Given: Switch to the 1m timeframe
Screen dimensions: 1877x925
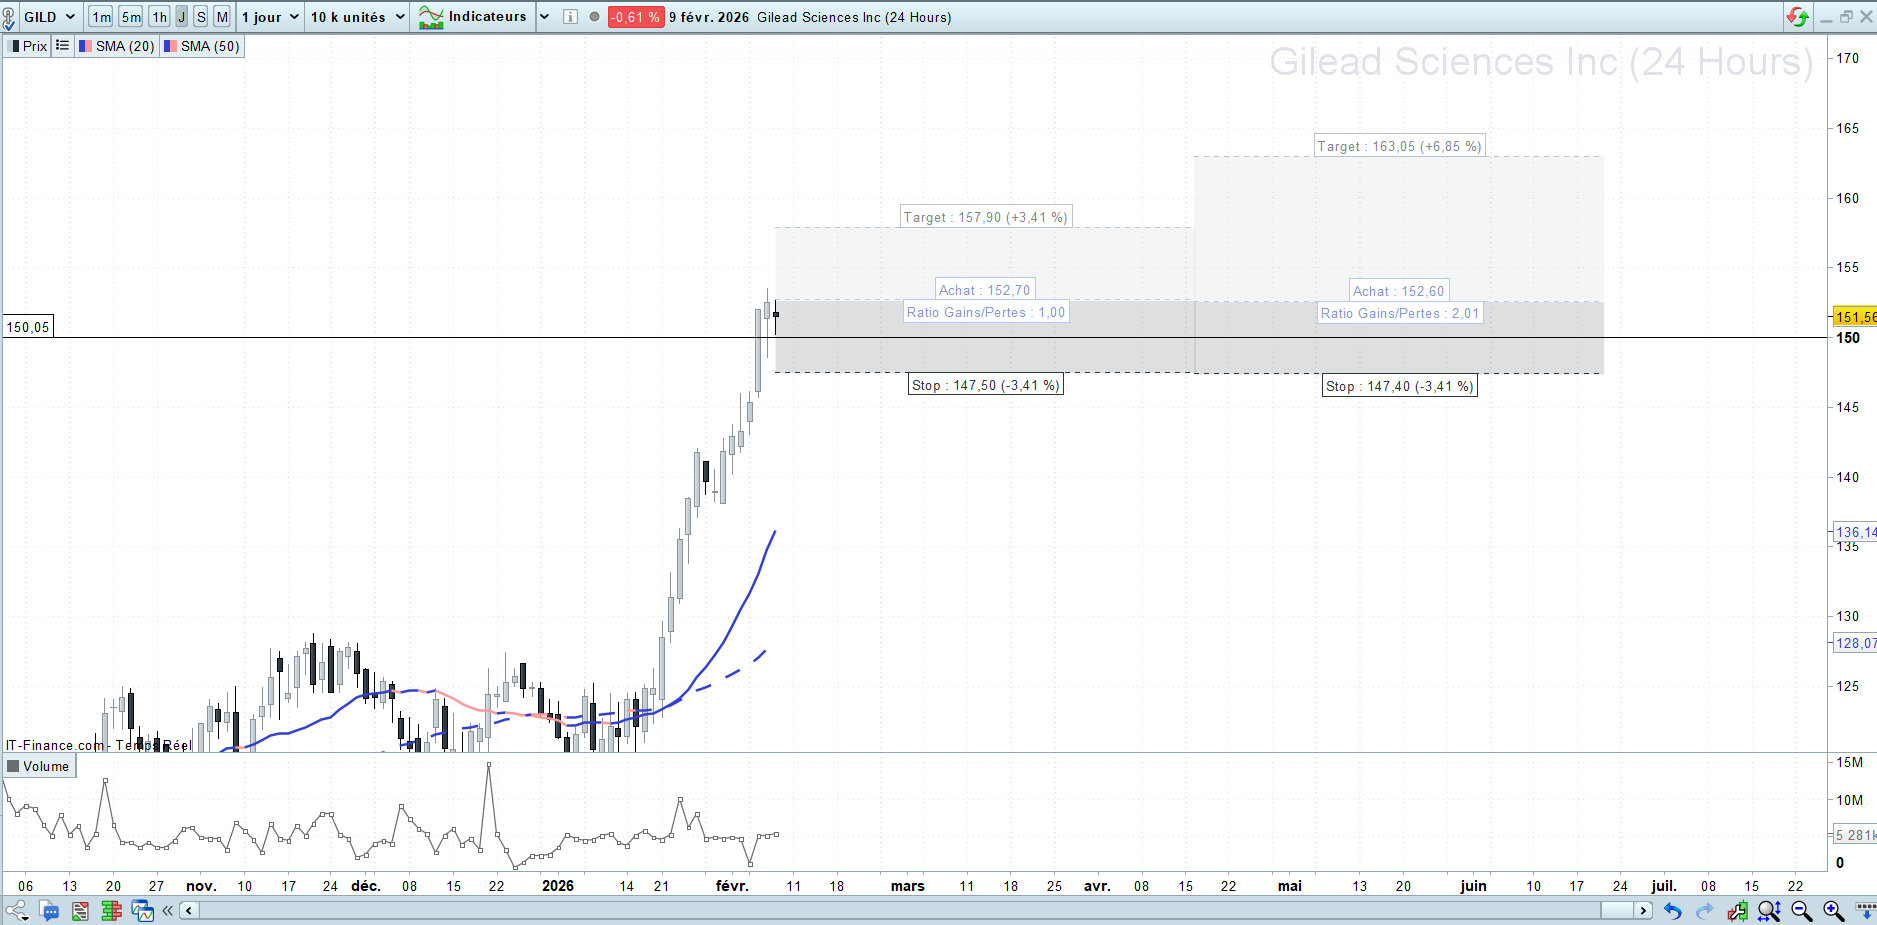Looking at the screenshot, I should (x=101, y=17).
